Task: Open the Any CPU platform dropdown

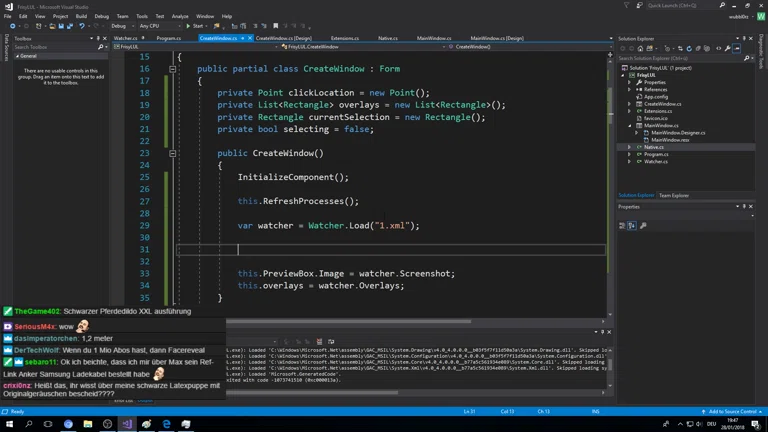Action: point(151,26)
